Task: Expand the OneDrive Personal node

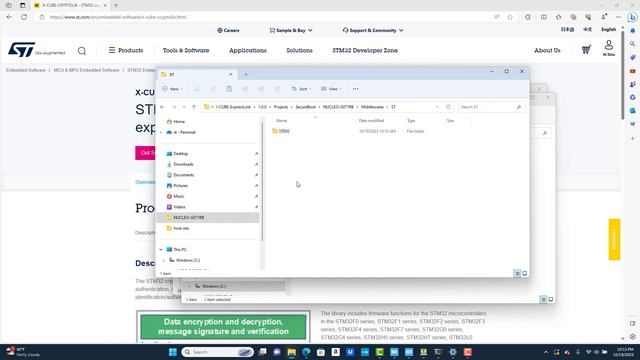Action: pos(161,132)
